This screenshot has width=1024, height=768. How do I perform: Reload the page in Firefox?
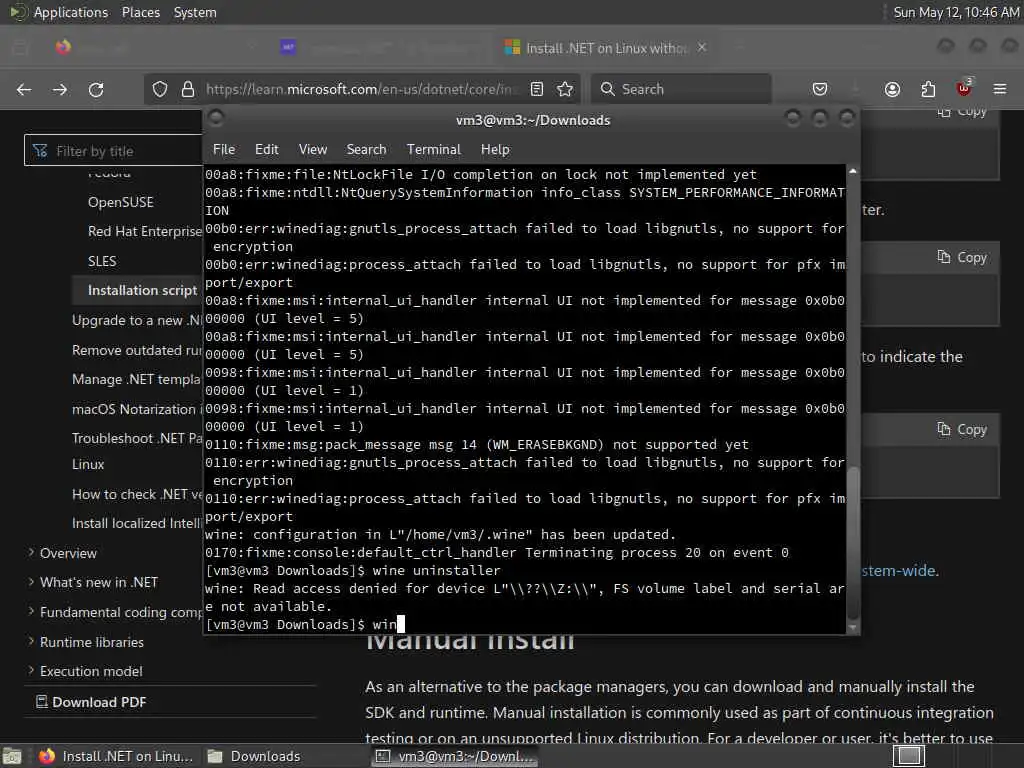pyautogui.click(x=96, y=89)
